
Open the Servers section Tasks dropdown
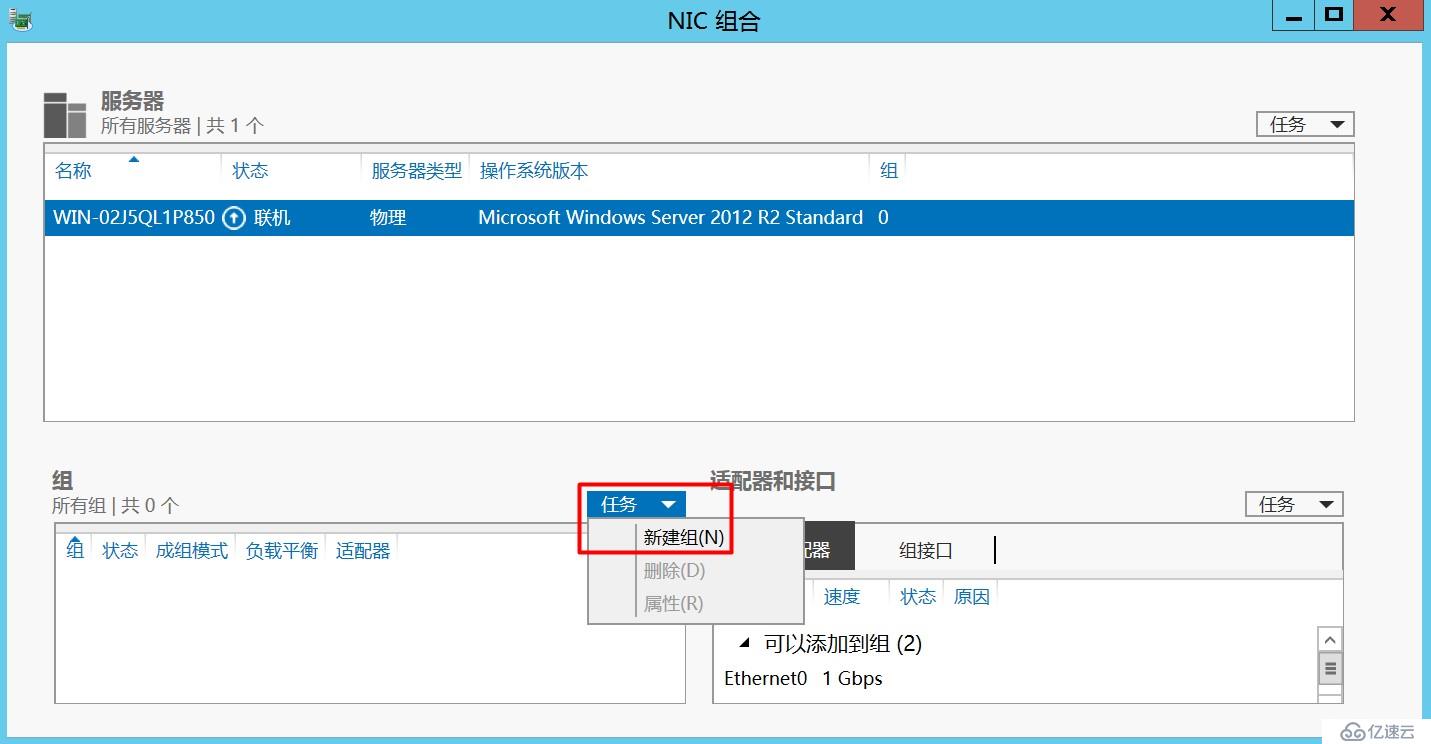[1305, 124]
